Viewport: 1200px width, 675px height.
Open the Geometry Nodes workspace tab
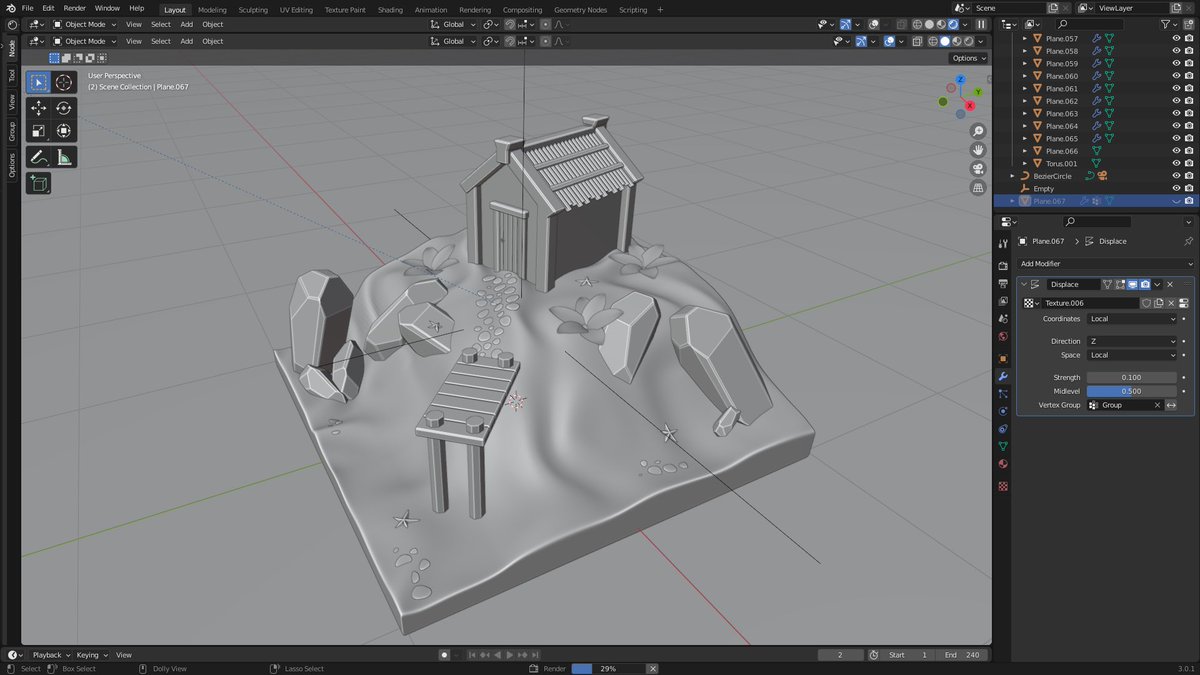[x=580, y=10]
